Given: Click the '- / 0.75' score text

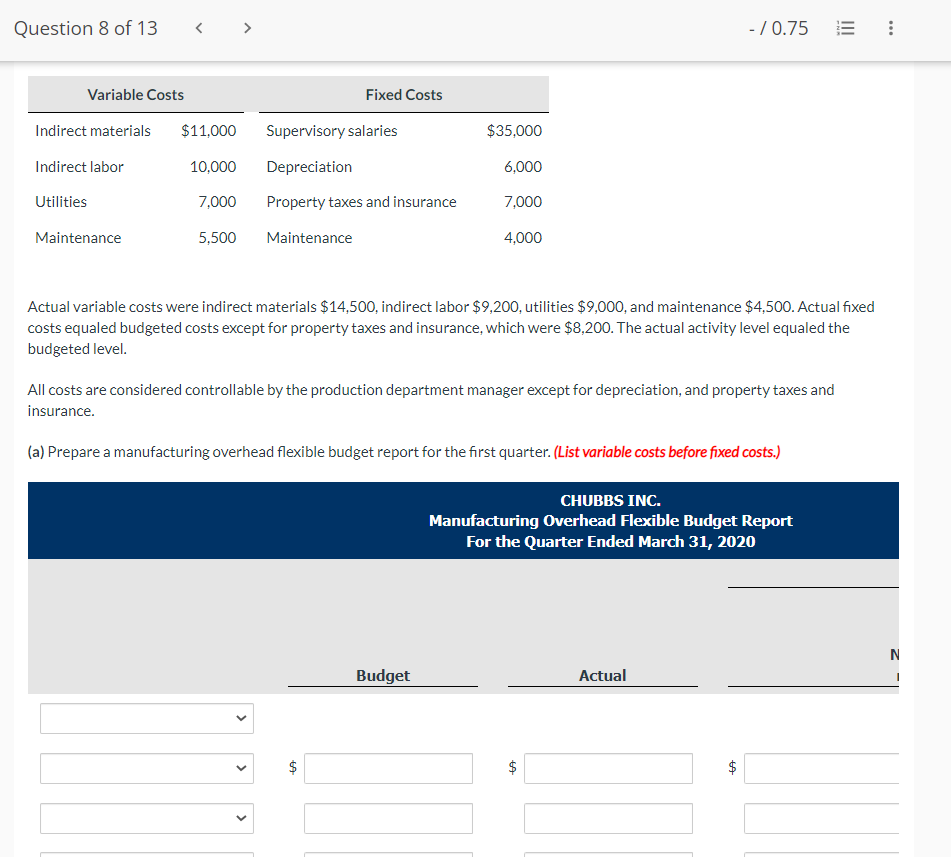Looking at the screenshot, I should (x=779, y=28).
